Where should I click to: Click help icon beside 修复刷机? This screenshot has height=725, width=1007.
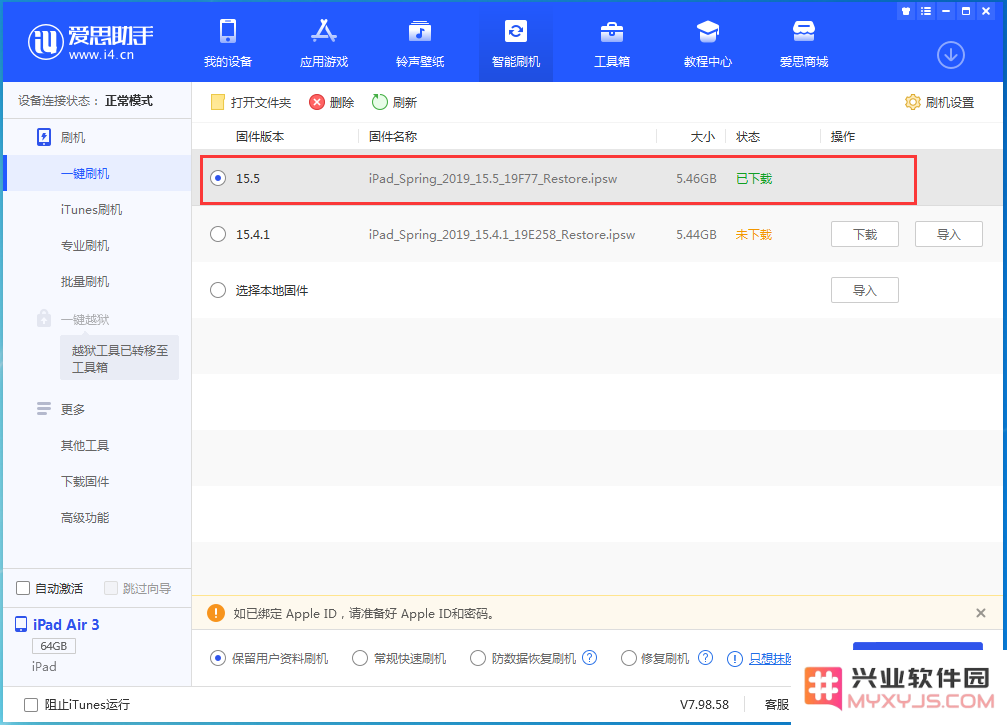(x=705, y=658)
